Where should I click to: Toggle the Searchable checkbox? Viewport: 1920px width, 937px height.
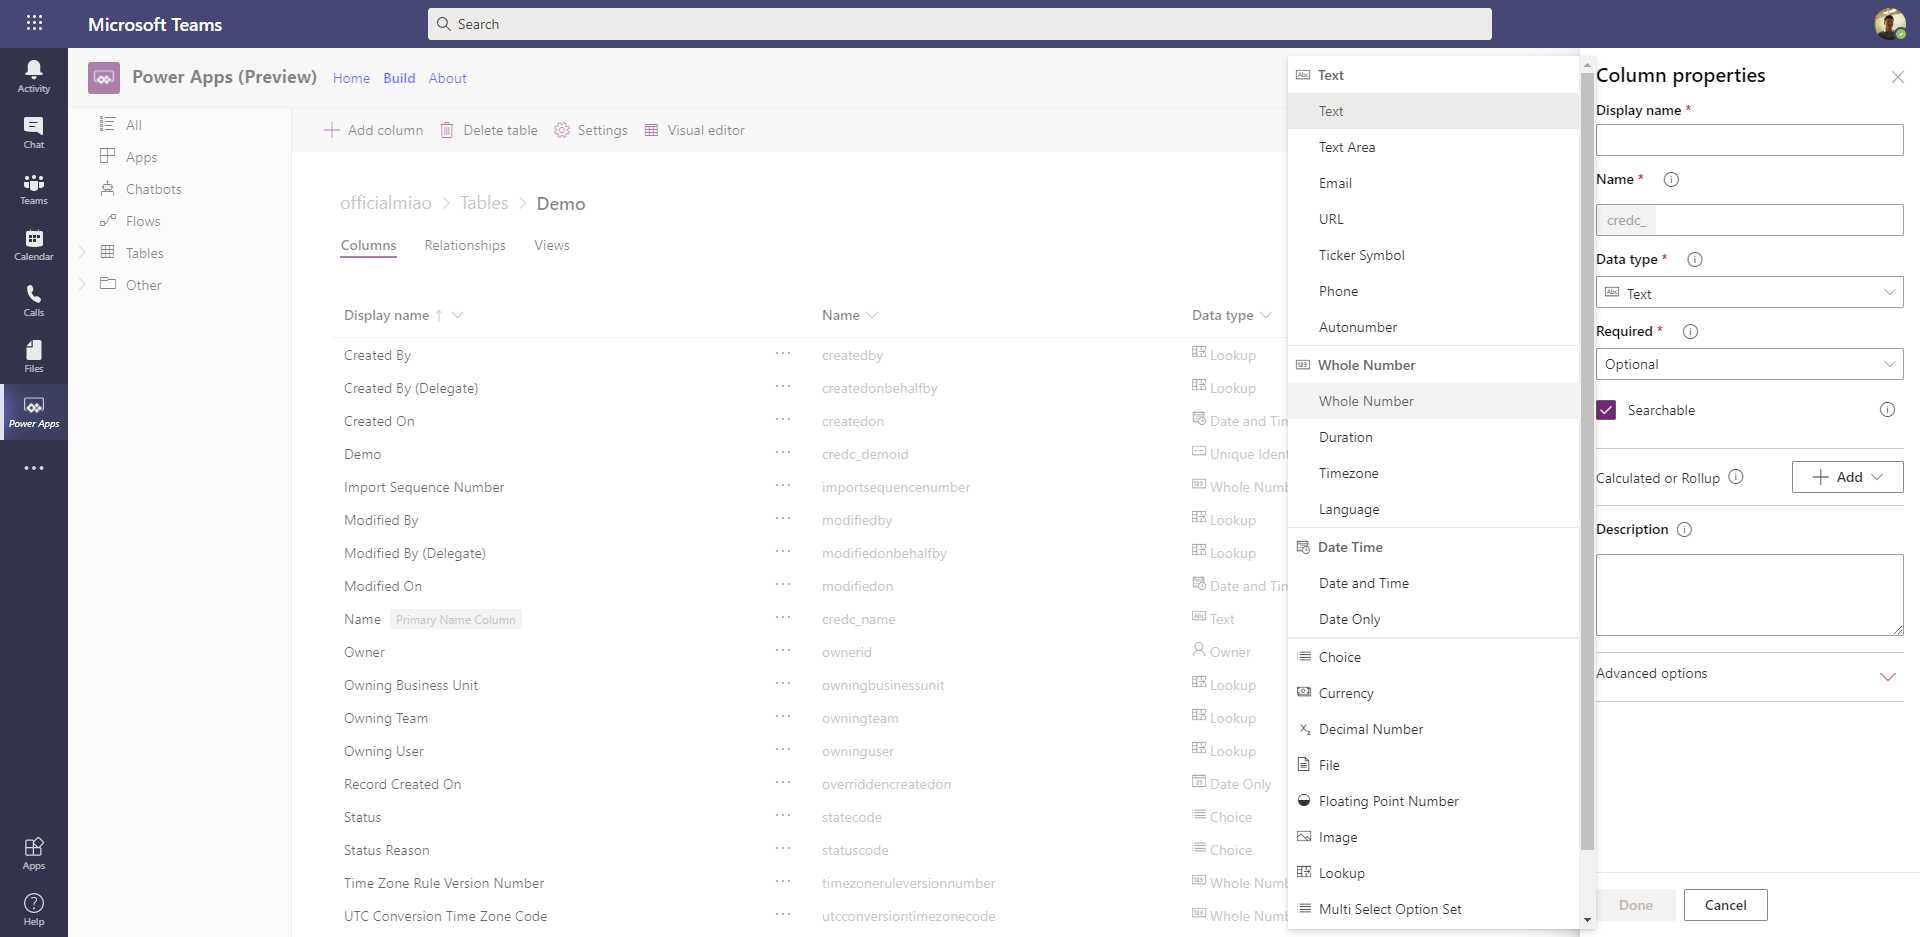point(1606,410)
